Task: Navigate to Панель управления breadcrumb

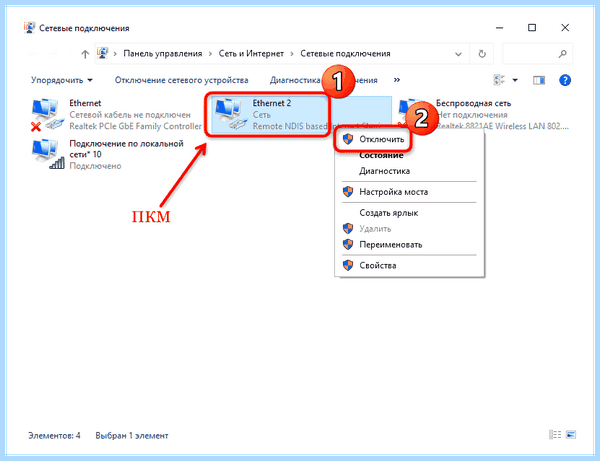Action: click(x=163, y=54)
